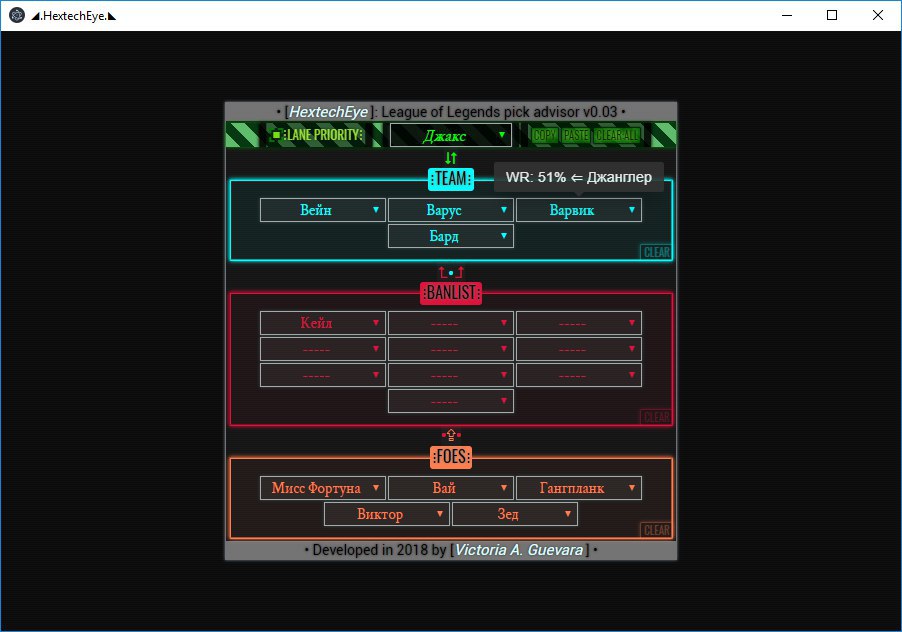Click the FOES section label

tap(451, 457)
